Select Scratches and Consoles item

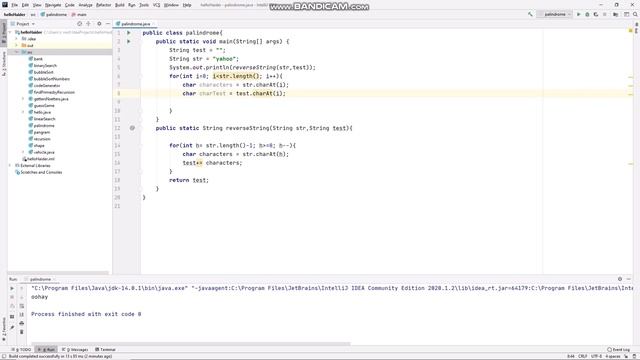click(x=41, y=172)
